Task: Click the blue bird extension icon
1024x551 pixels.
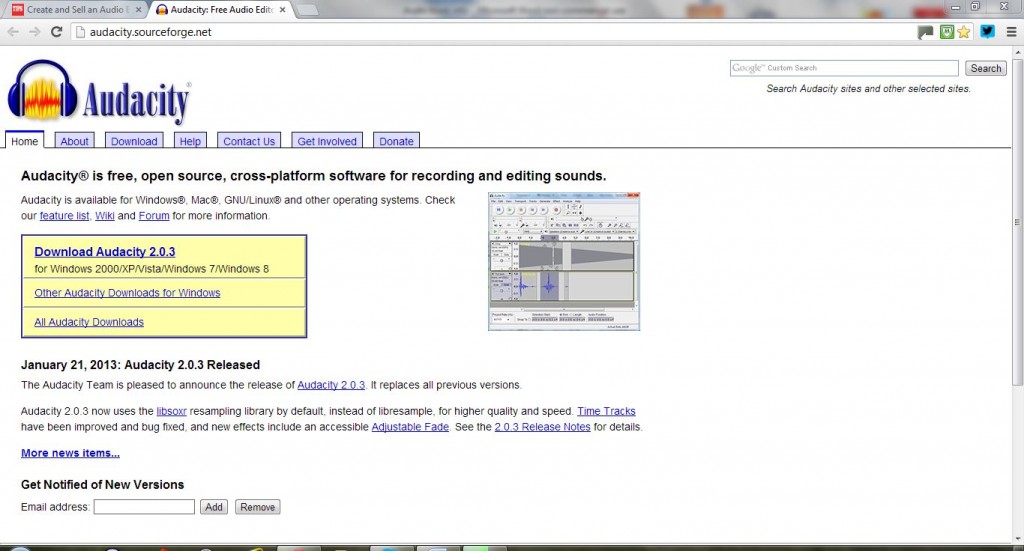Action: pyautogui.click(x=987, y=31)
